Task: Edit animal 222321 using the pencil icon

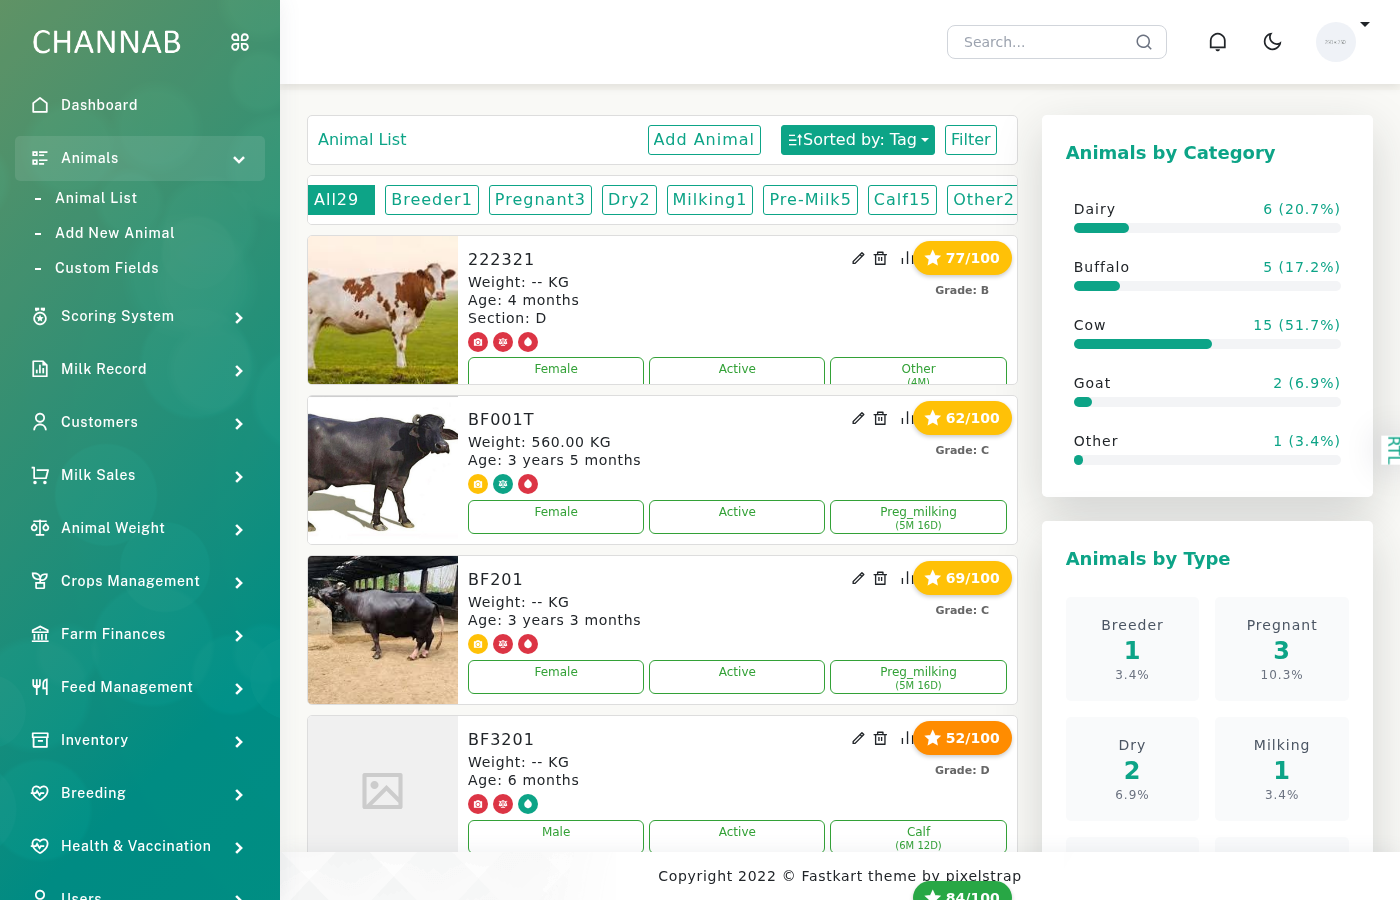Action: [x=858, y=258]
